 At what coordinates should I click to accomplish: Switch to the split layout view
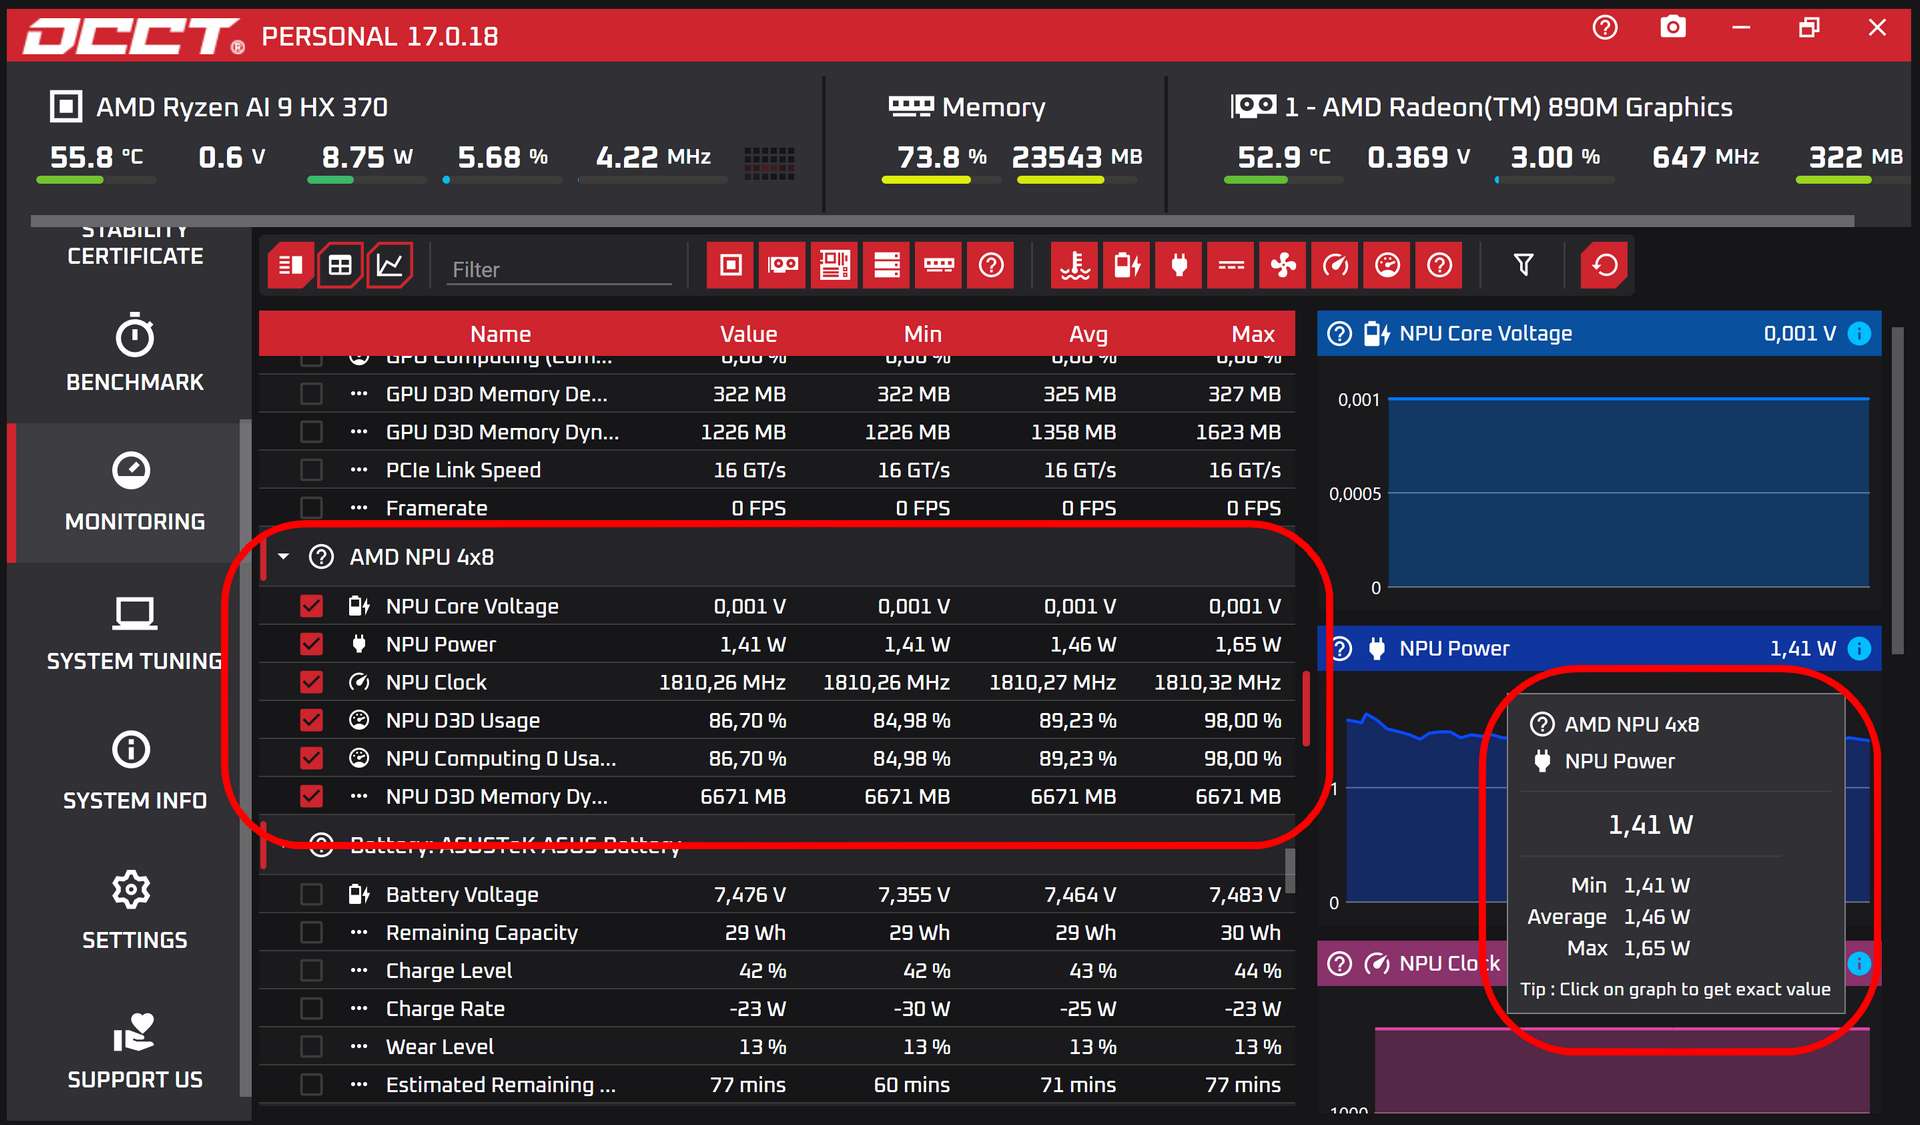(x=290, y=265)
